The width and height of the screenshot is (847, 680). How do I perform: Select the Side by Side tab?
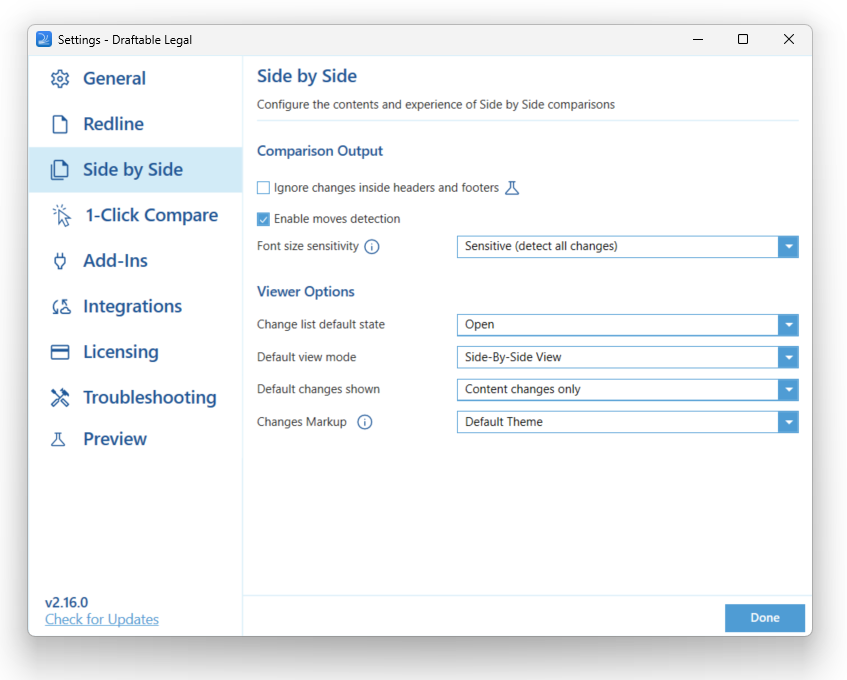point(136,170)
